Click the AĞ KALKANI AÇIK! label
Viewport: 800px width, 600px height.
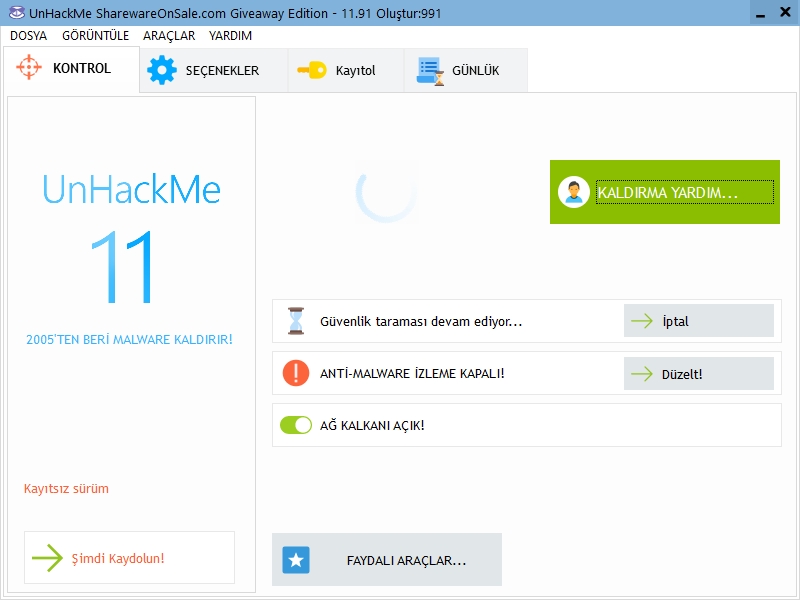(x=372, y=426)
